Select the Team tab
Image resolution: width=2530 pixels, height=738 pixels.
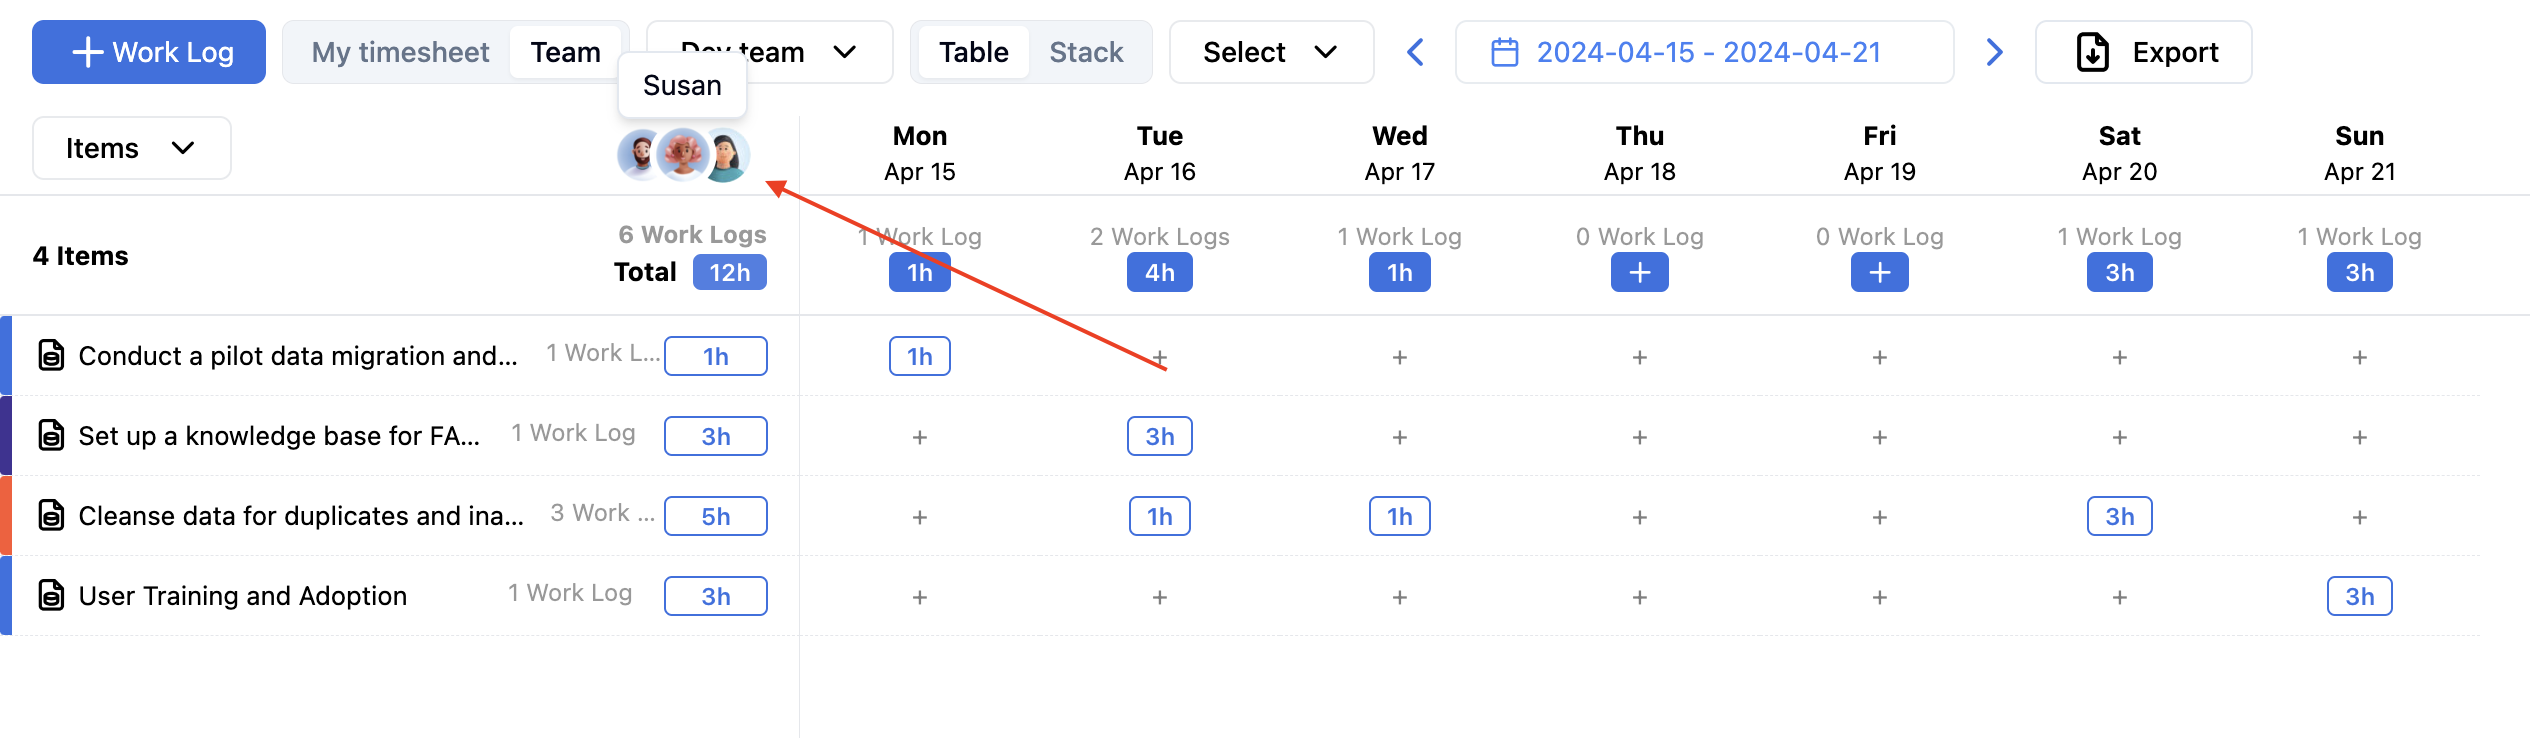(565, 52)
